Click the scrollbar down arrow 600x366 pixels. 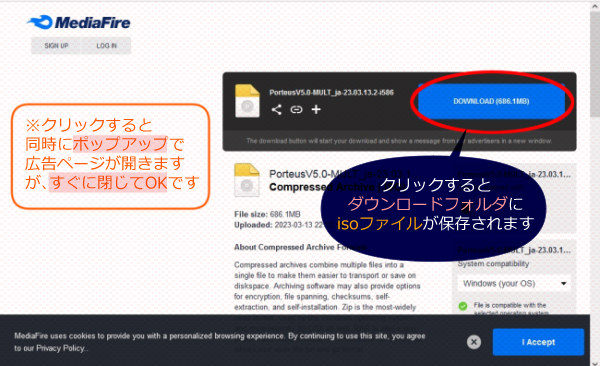click(595, 362)
